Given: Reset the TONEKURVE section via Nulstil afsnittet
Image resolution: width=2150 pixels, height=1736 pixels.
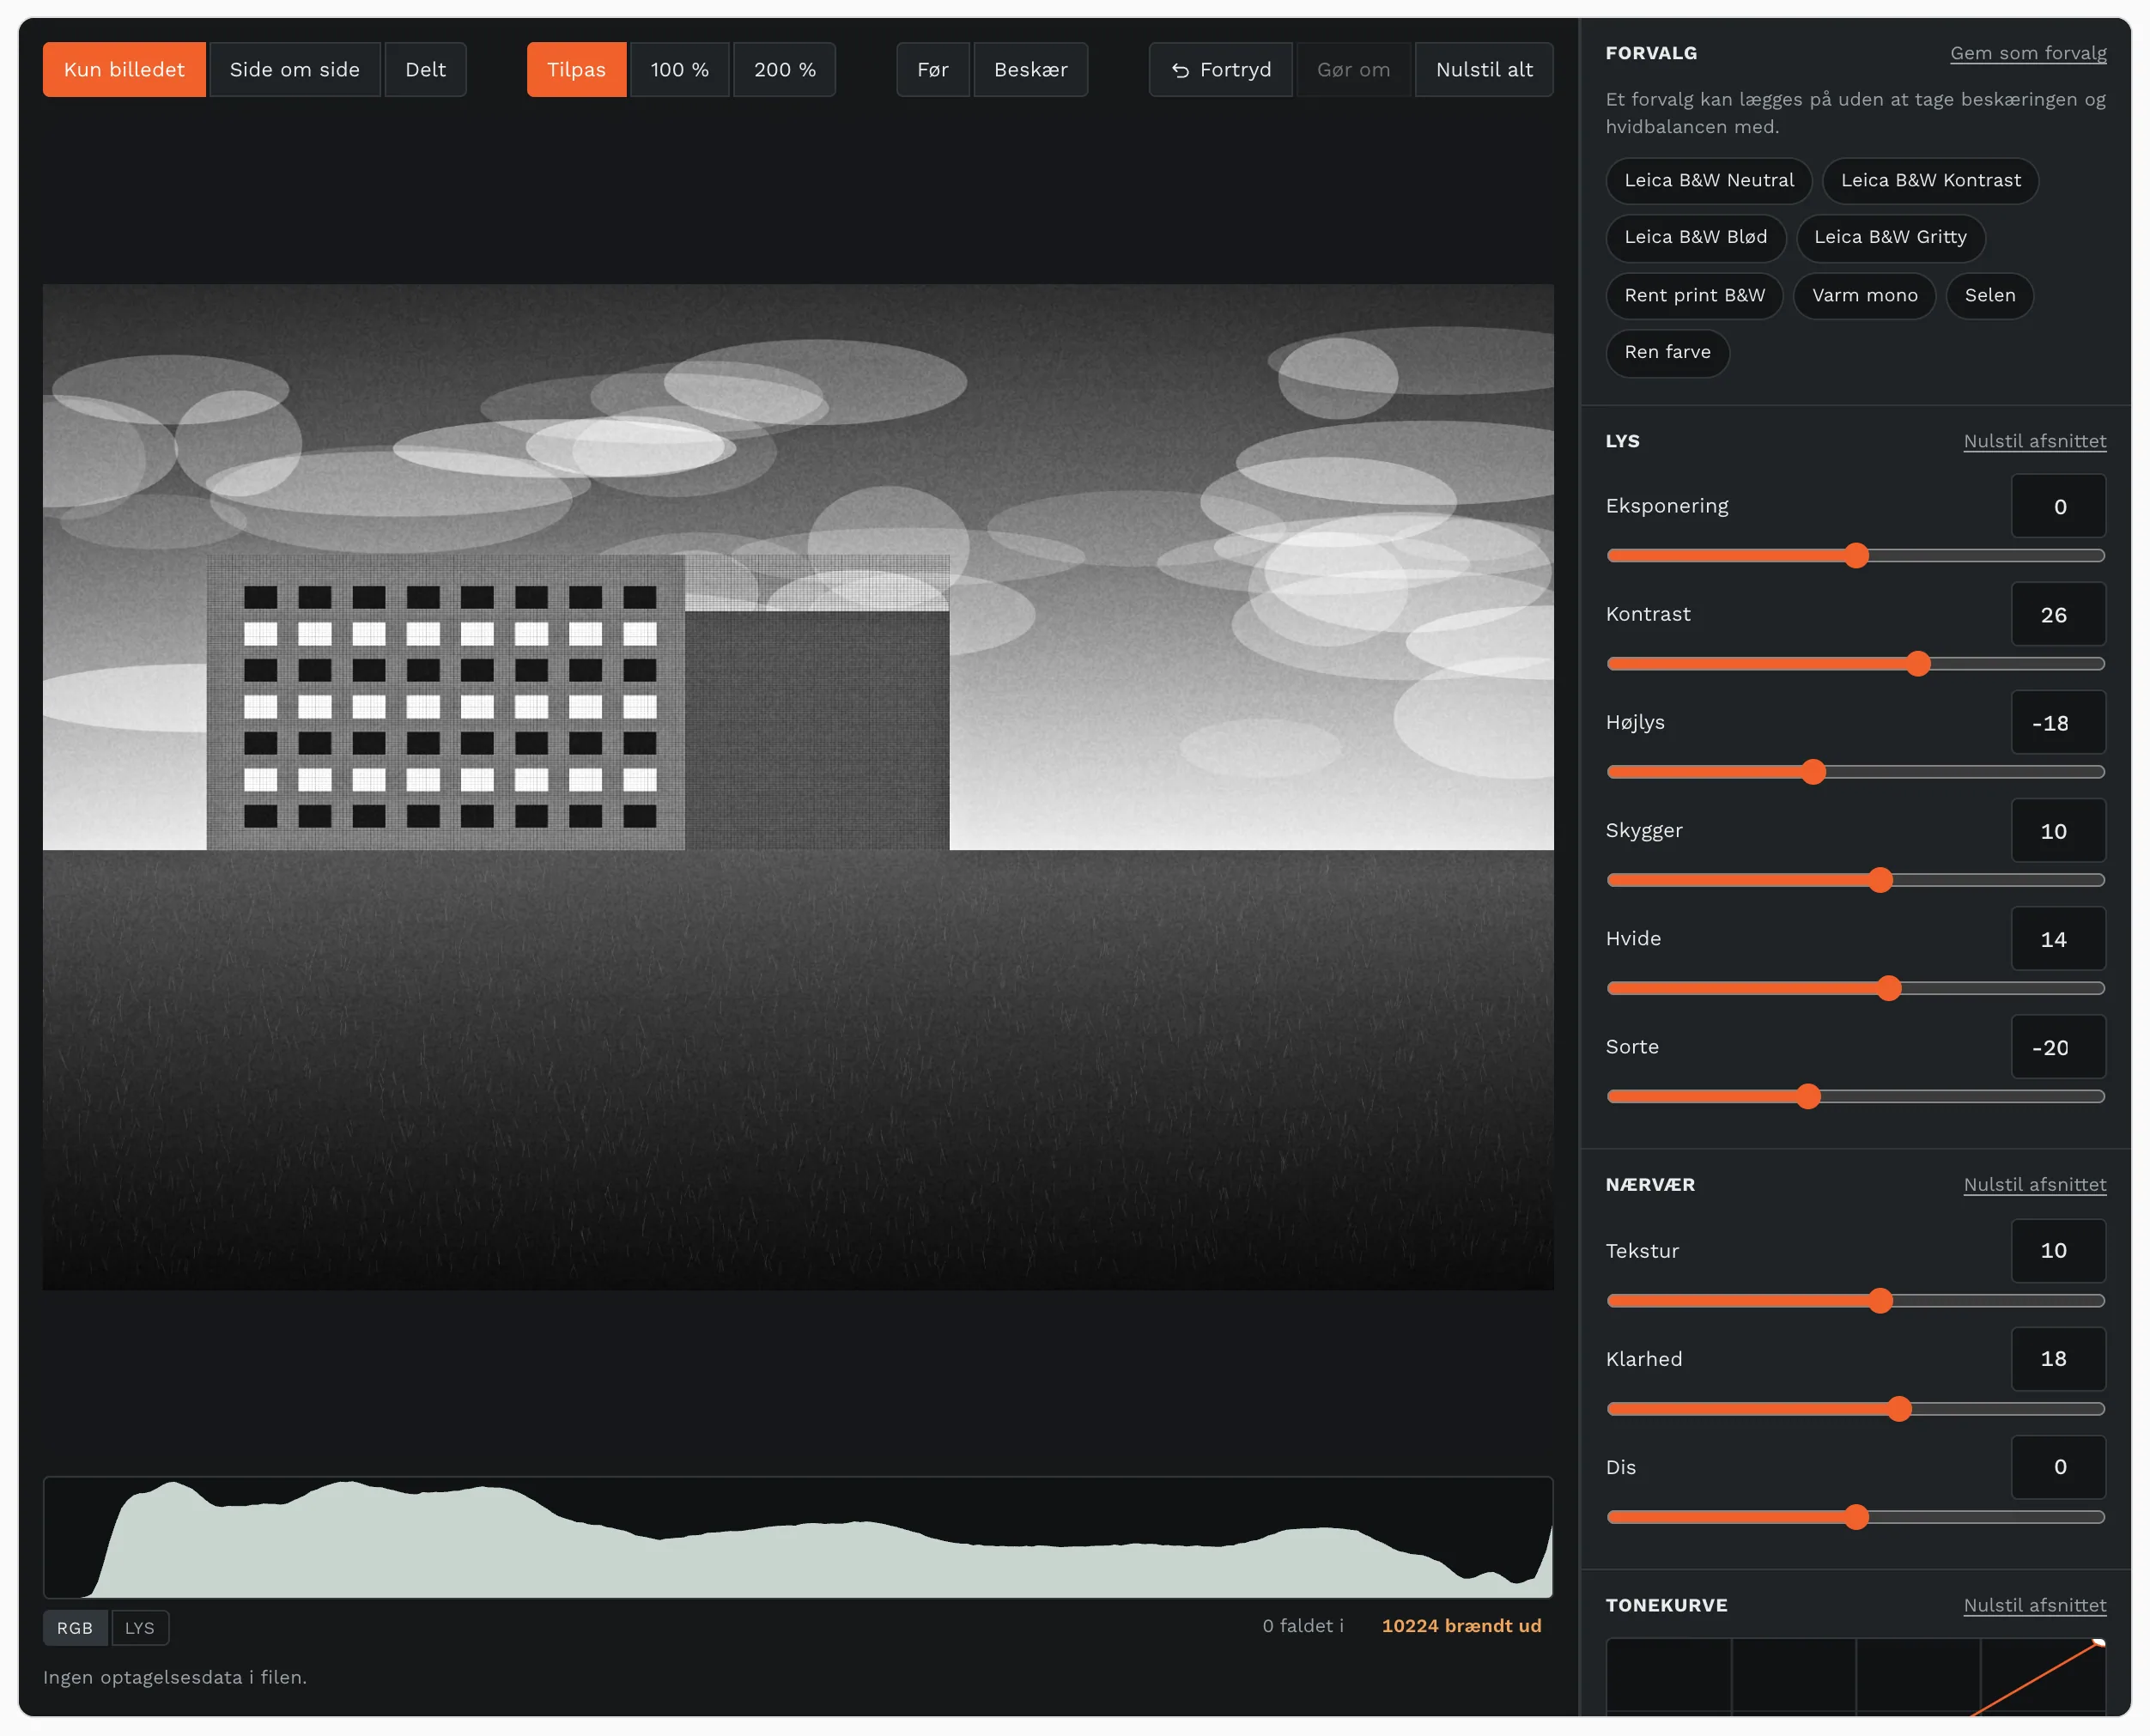Looking at the screenshot, I should point(2034,1605).
